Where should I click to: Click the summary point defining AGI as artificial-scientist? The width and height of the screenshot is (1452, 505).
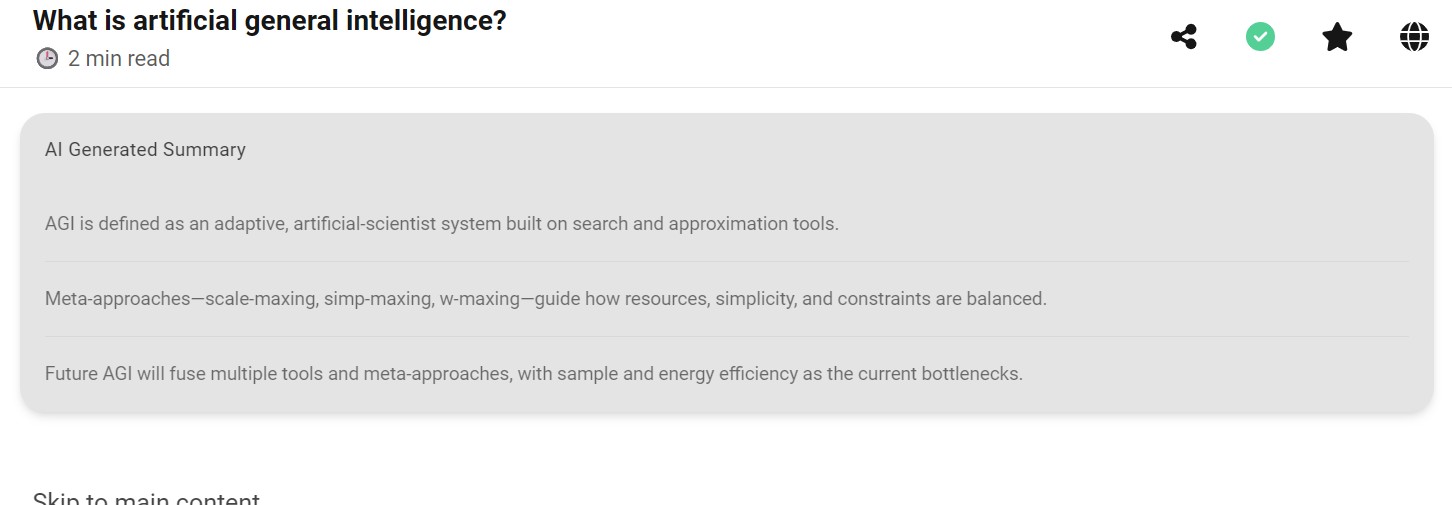441,224
